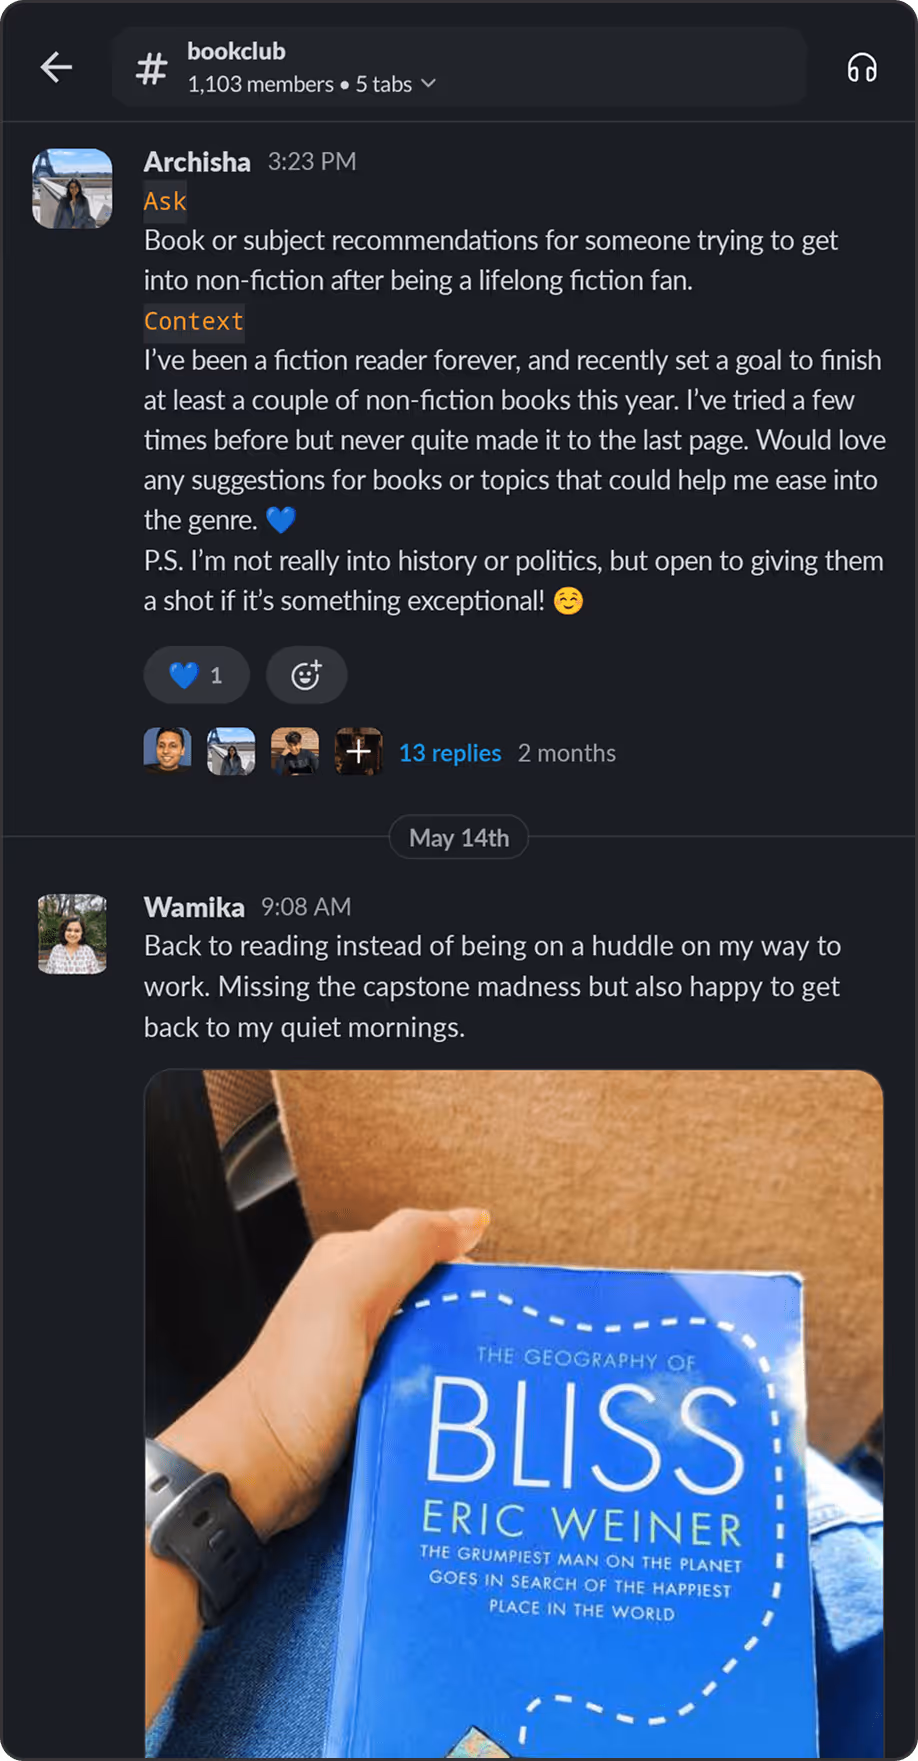
Task: Open the 13 replies thread
Action: (x=450, y=753)
